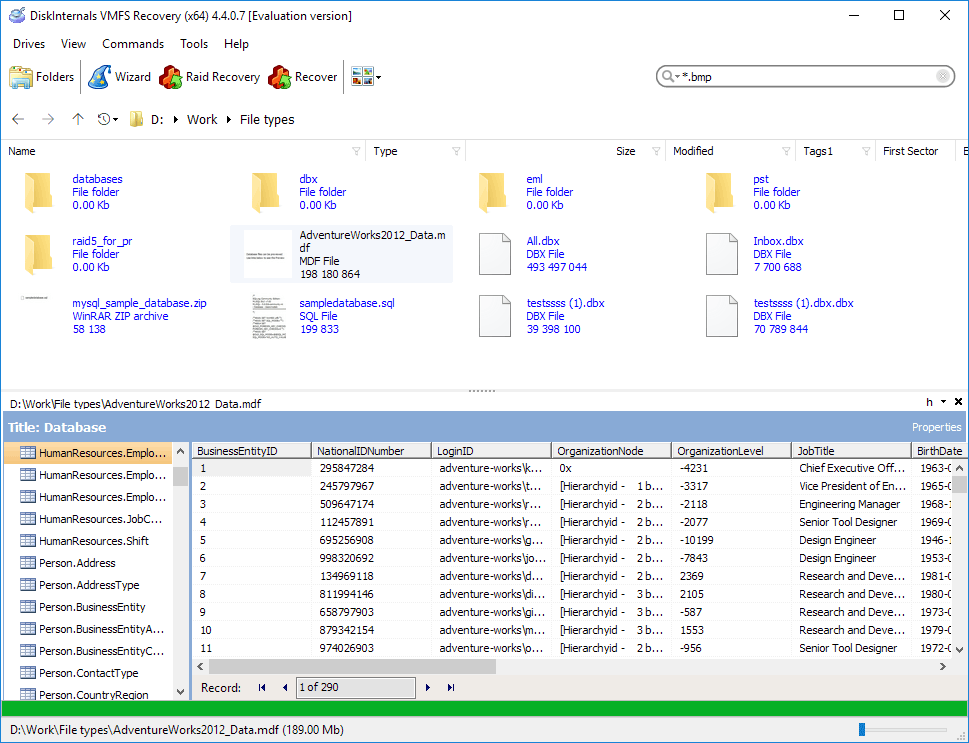Click the *.bmp search box
The width and height of the screenshot is (969, 743).
[805, 77]
